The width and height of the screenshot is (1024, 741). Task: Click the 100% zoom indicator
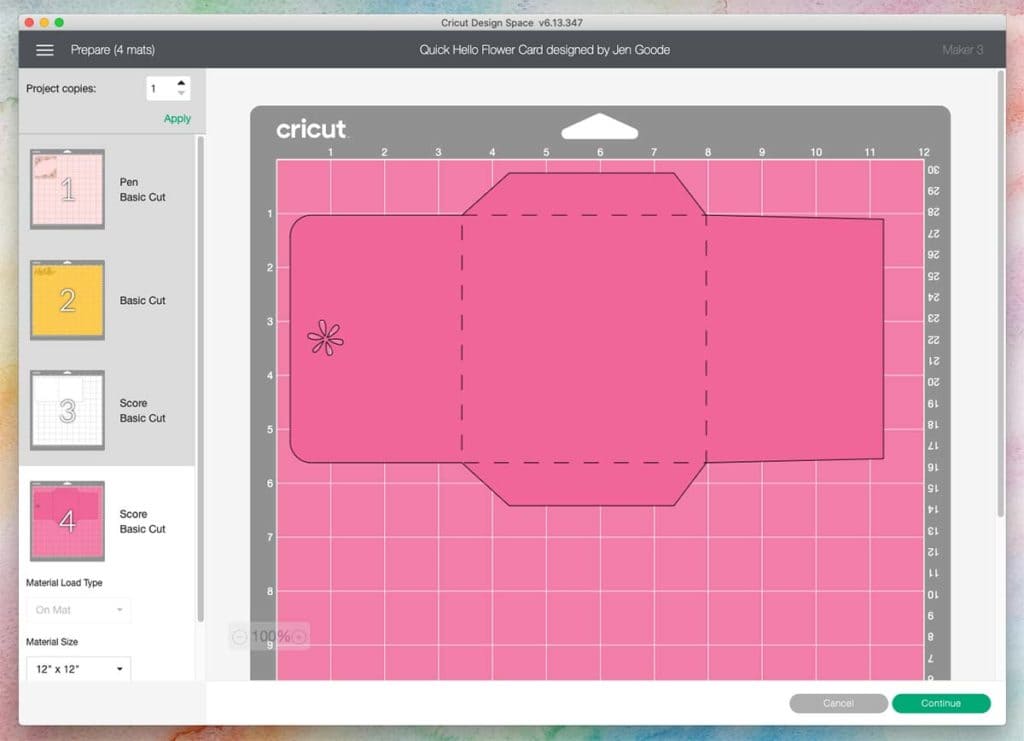tap(268, 635)
